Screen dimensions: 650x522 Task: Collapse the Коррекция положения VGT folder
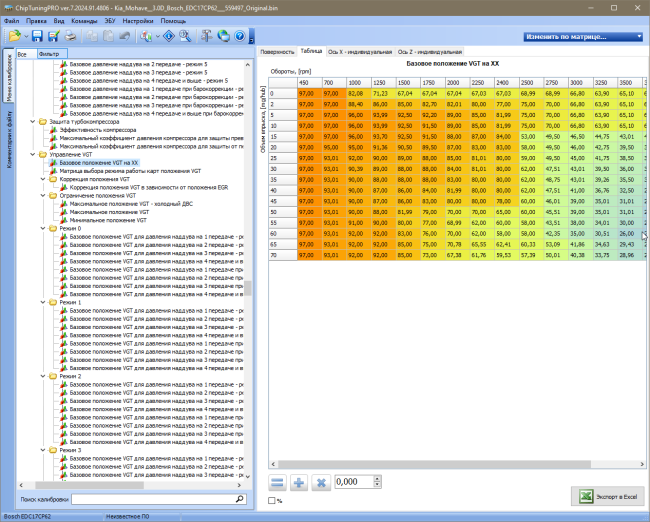click(43, 179)
